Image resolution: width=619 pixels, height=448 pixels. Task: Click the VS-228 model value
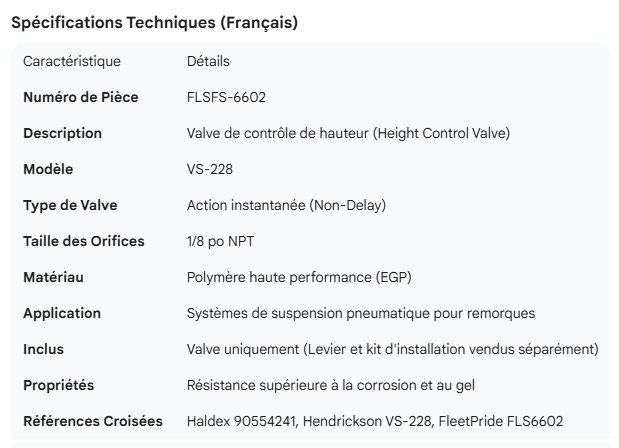pyautogui.click(x=208, y=169)
